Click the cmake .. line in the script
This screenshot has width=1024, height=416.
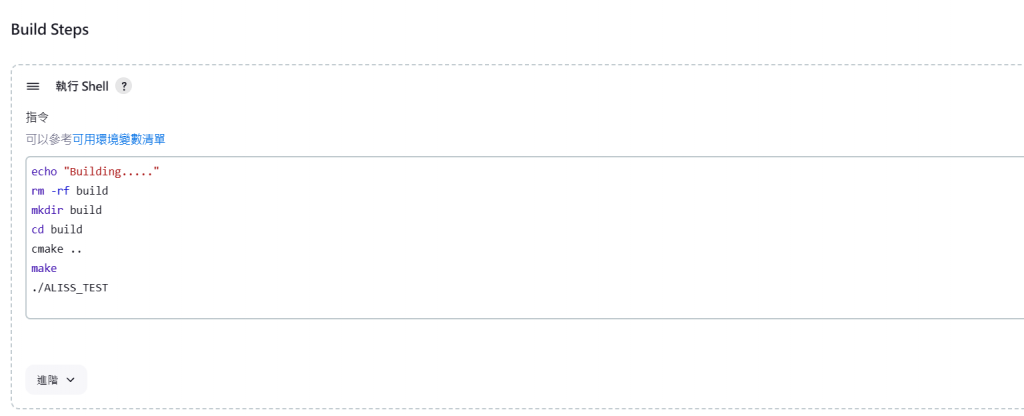click(57, 249)
